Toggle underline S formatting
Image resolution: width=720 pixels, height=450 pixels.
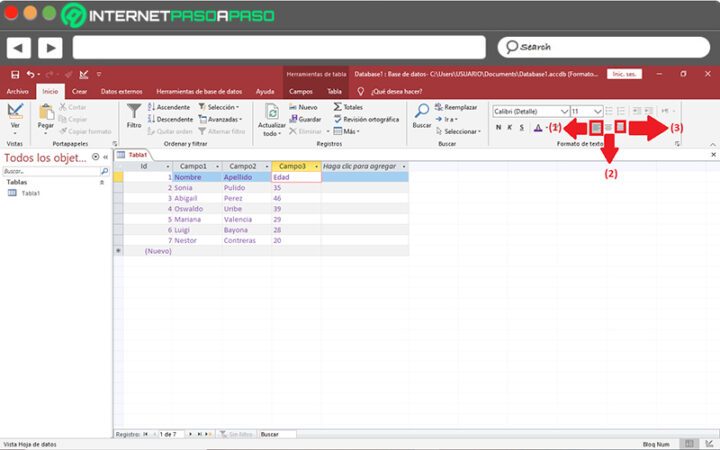[522, 128]
